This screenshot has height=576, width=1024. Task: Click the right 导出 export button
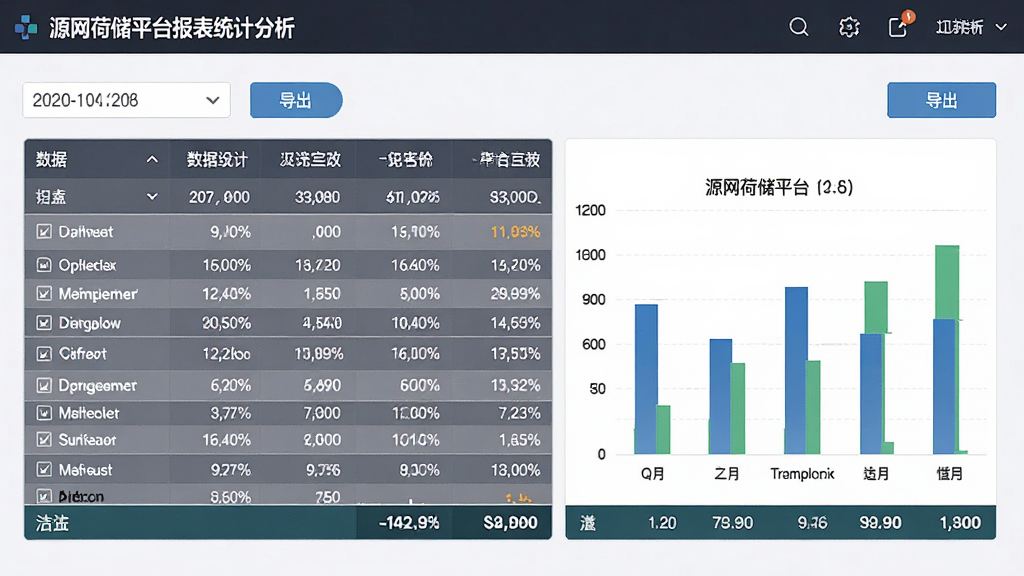(941, 100)
